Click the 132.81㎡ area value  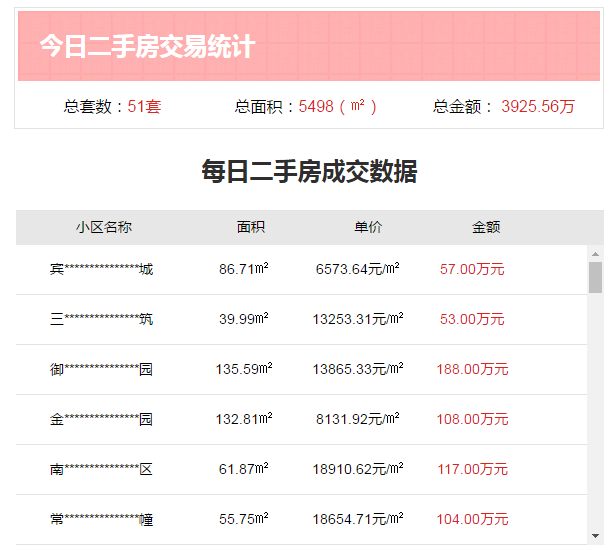click(x=244, y=419)
